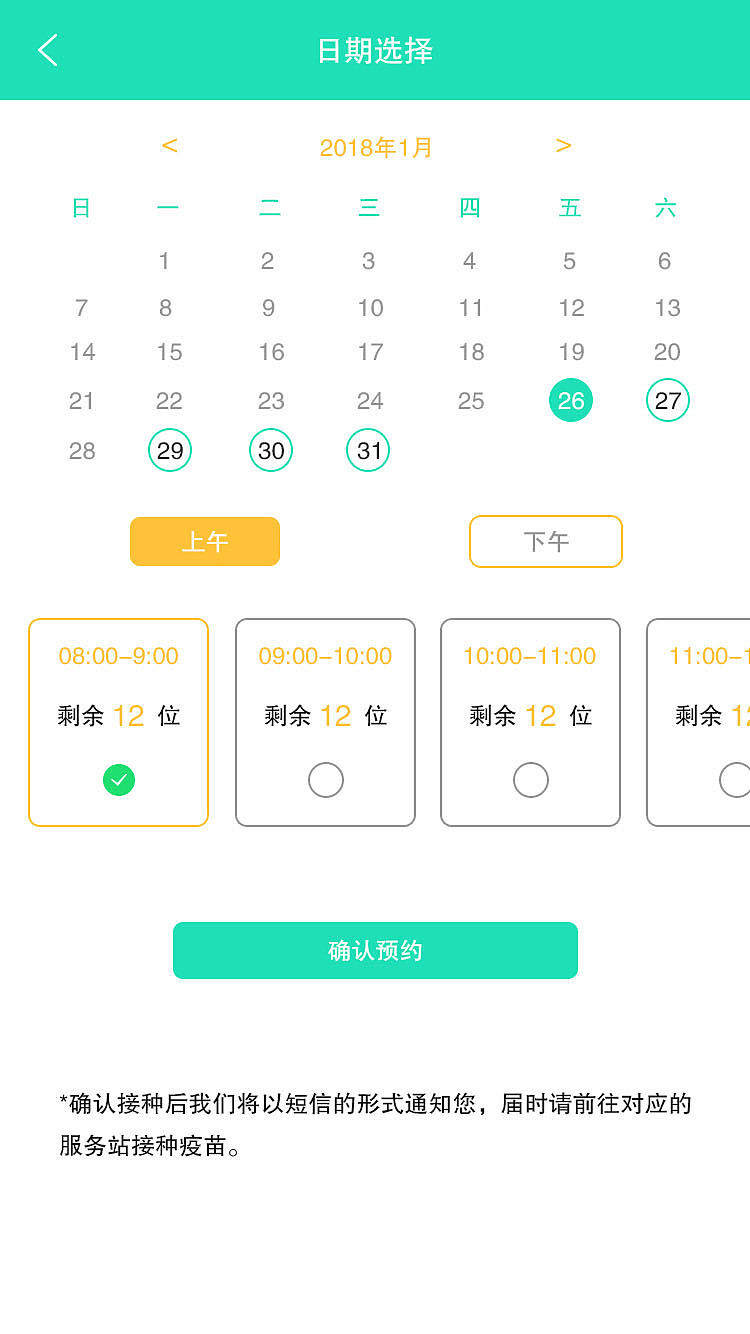Select the radio button for 09:00–10:00 slot
This screenshot has width=750, height=1334.
point(325,780)
